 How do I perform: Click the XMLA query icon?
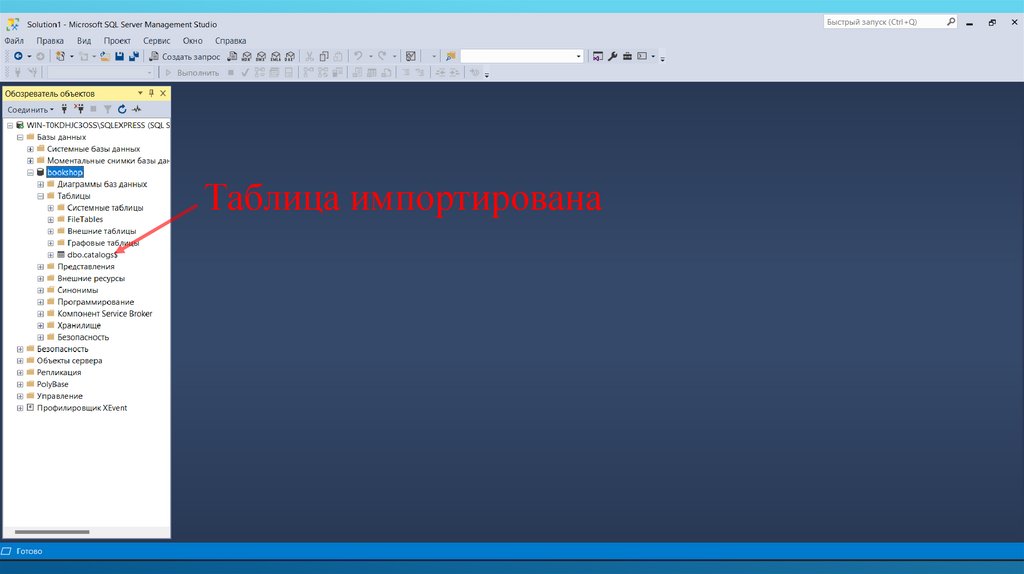(x=276, y=56)
